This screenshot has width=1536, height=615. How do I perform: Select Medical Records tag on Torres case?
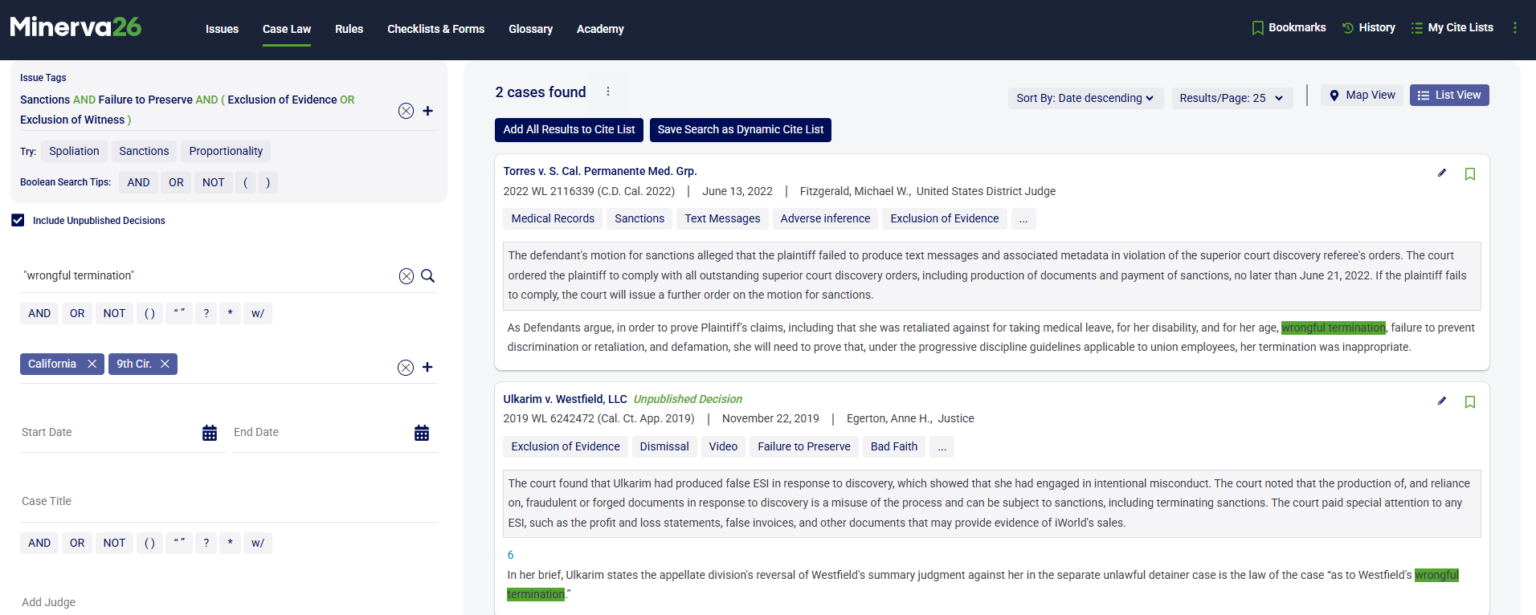click(553, 218)
